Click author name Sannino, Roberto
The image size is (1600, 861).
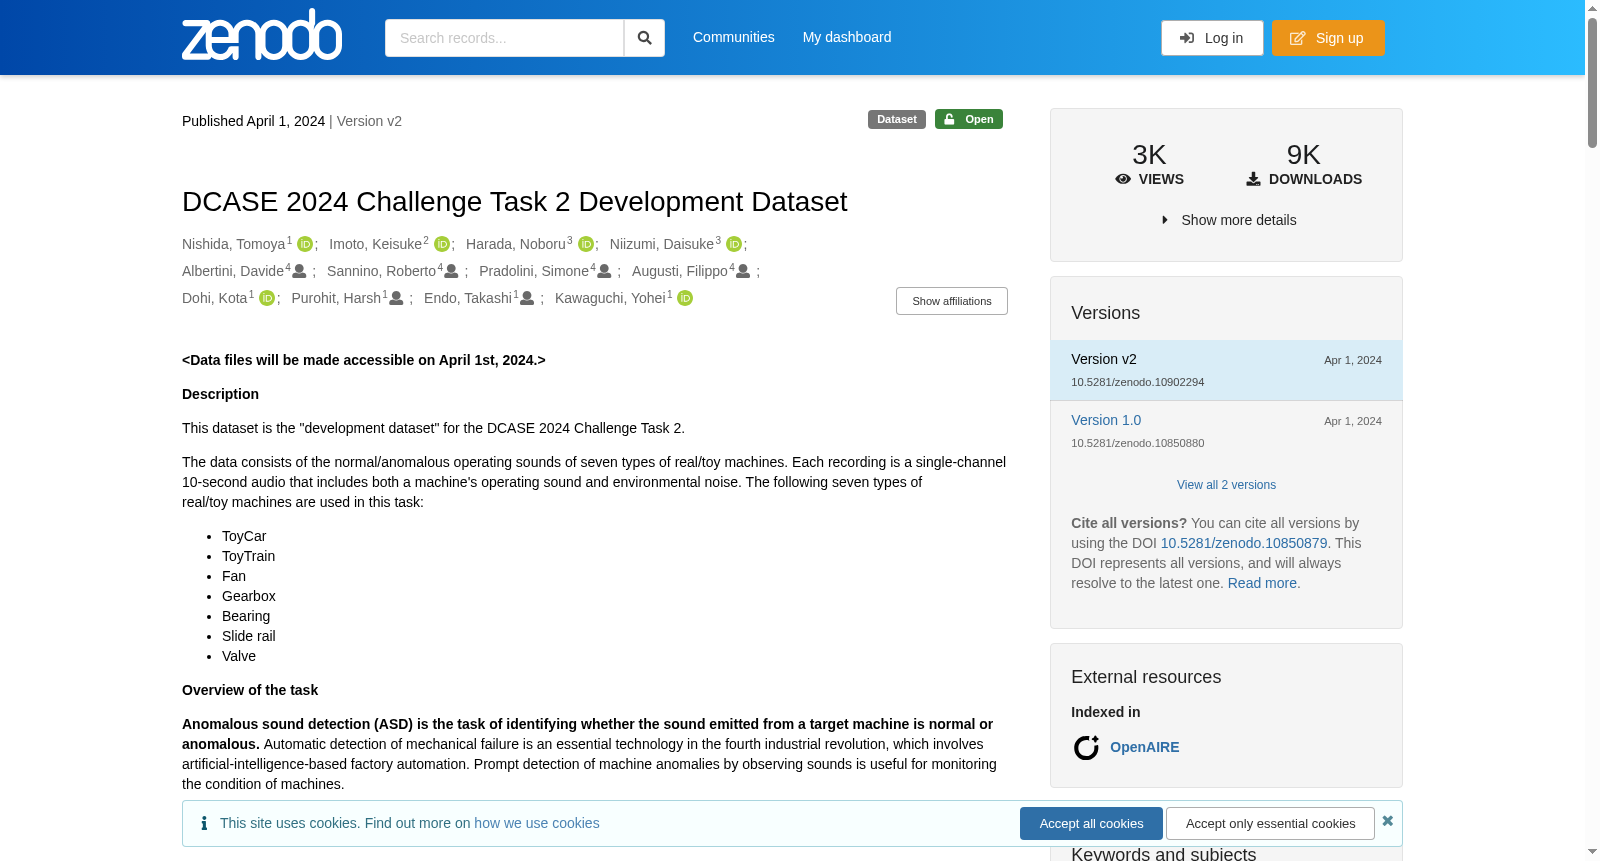point(382,271)
